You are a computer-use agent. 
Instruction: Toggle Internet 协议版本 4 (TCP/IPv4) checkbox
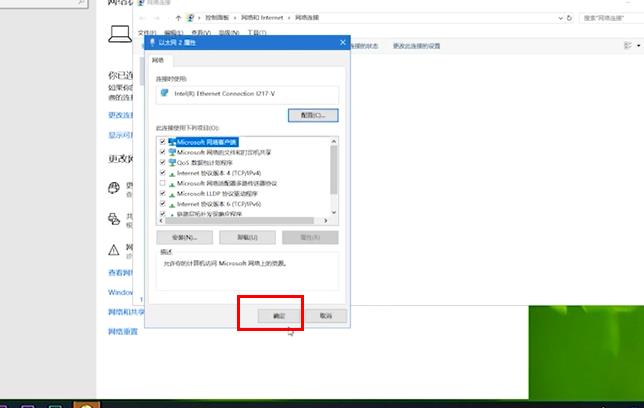point(163,173)
